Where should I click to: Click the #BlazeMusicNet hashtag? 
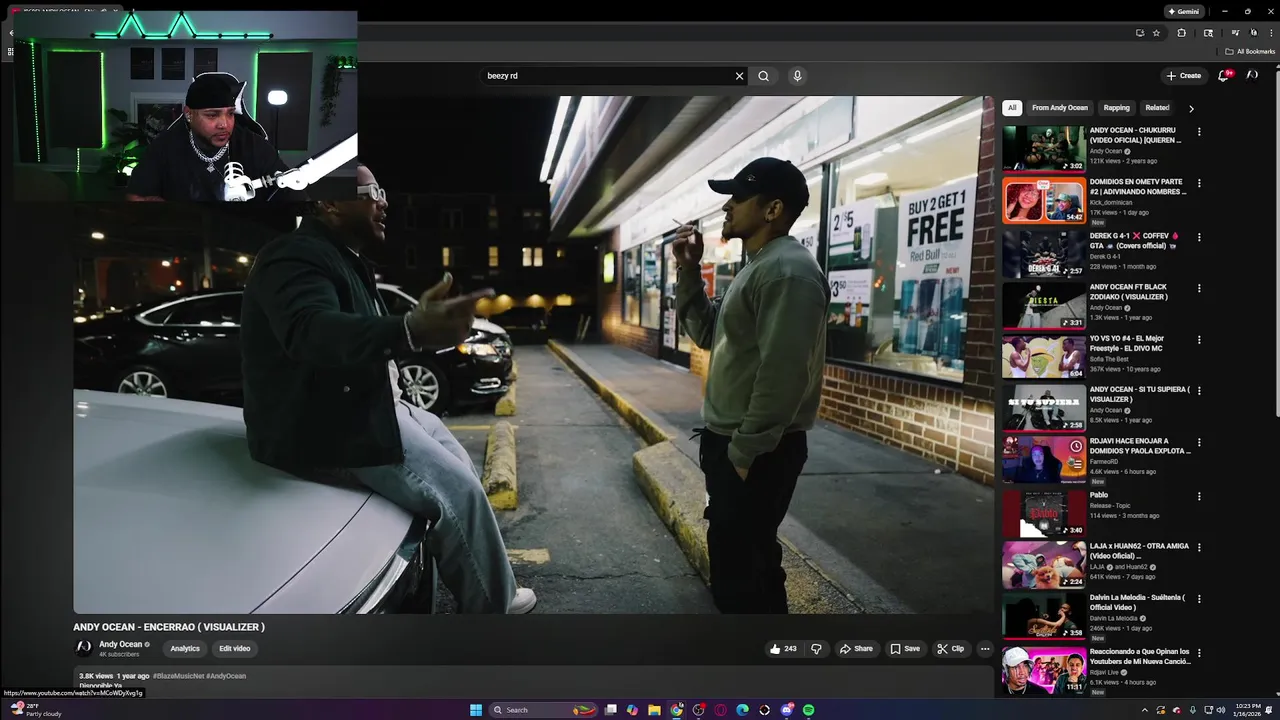coord(178,676)
